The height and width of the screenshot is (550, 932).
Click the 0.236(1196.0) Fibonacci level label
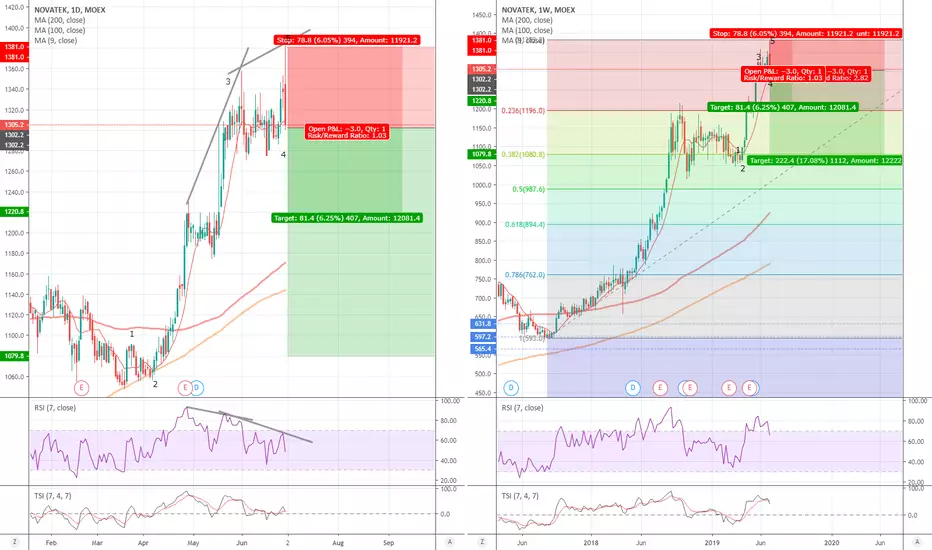coord(523,111)
